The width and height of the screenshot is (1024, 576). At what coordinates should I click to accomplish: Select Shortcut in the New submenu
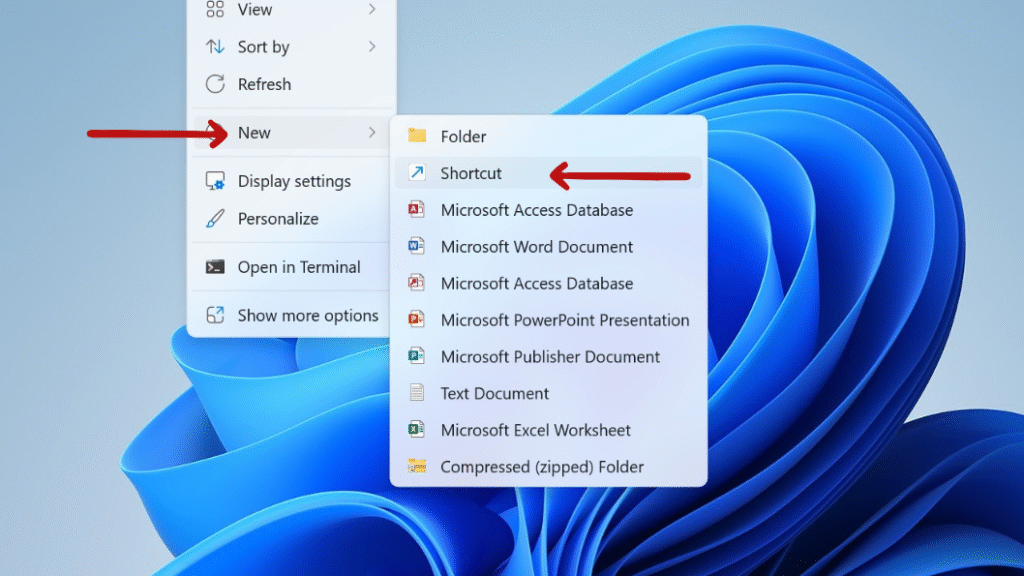[549, 173]
